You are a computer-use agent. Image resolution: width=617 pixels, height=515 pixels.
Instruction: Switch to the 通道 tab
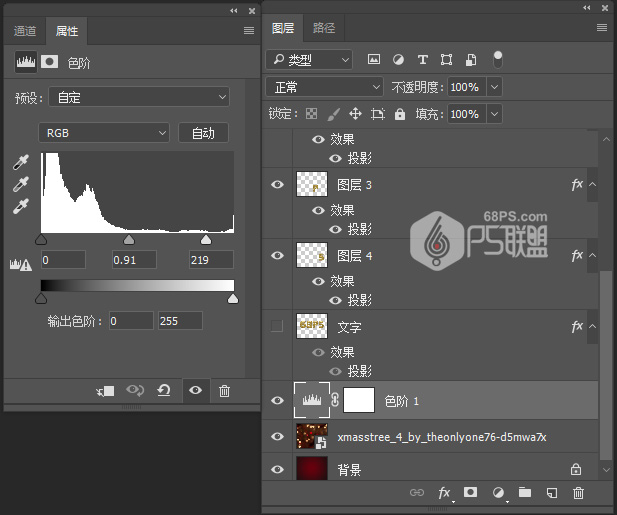(x=25, y=31)
